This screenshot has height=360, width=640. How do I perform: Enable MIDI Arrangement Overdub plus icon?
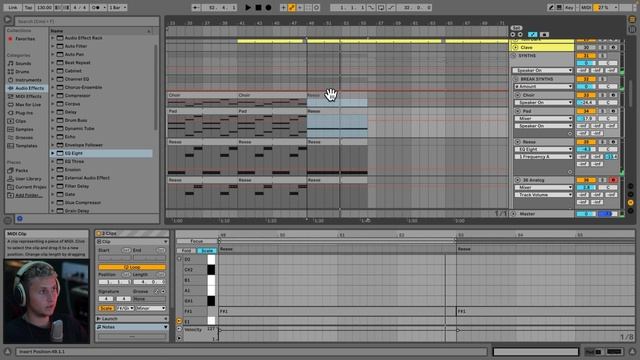pos(283,7)
